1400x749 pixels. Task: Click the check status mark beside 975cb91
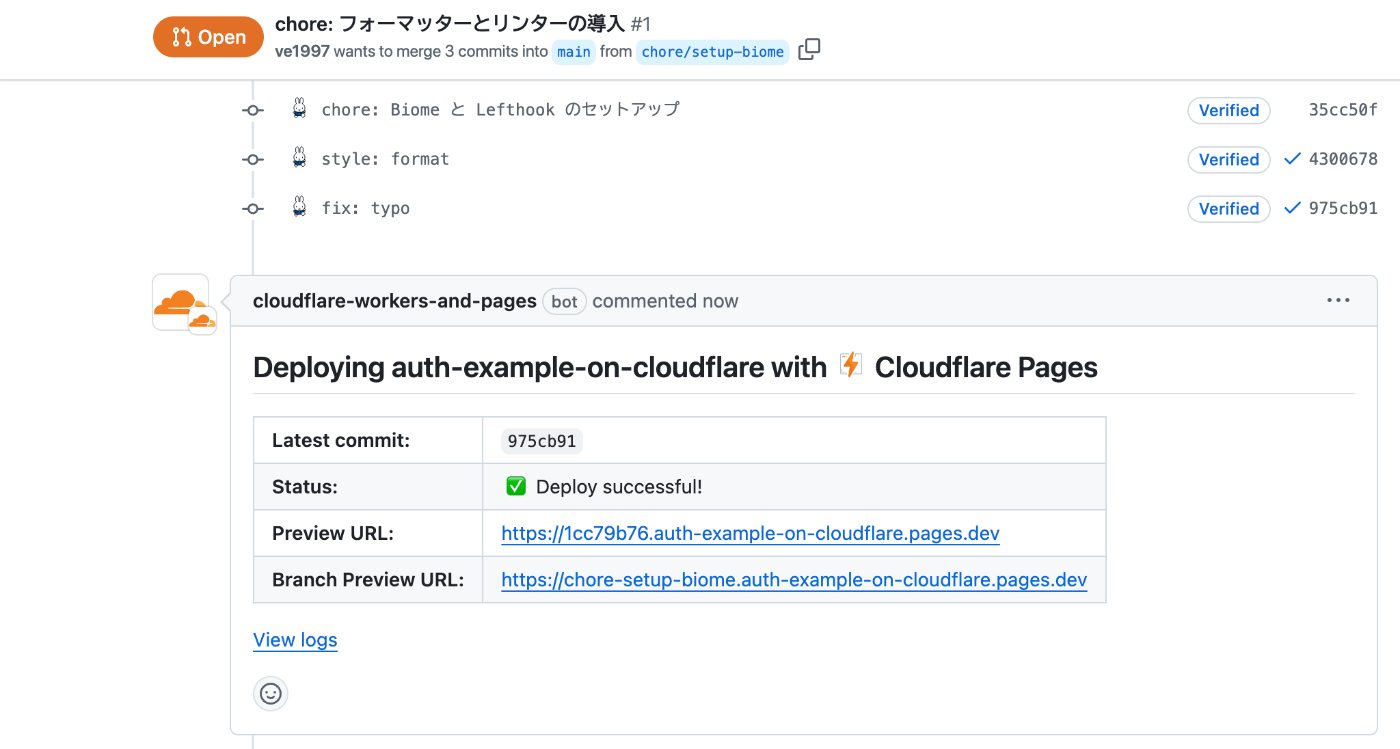(x=1292, y=208)
